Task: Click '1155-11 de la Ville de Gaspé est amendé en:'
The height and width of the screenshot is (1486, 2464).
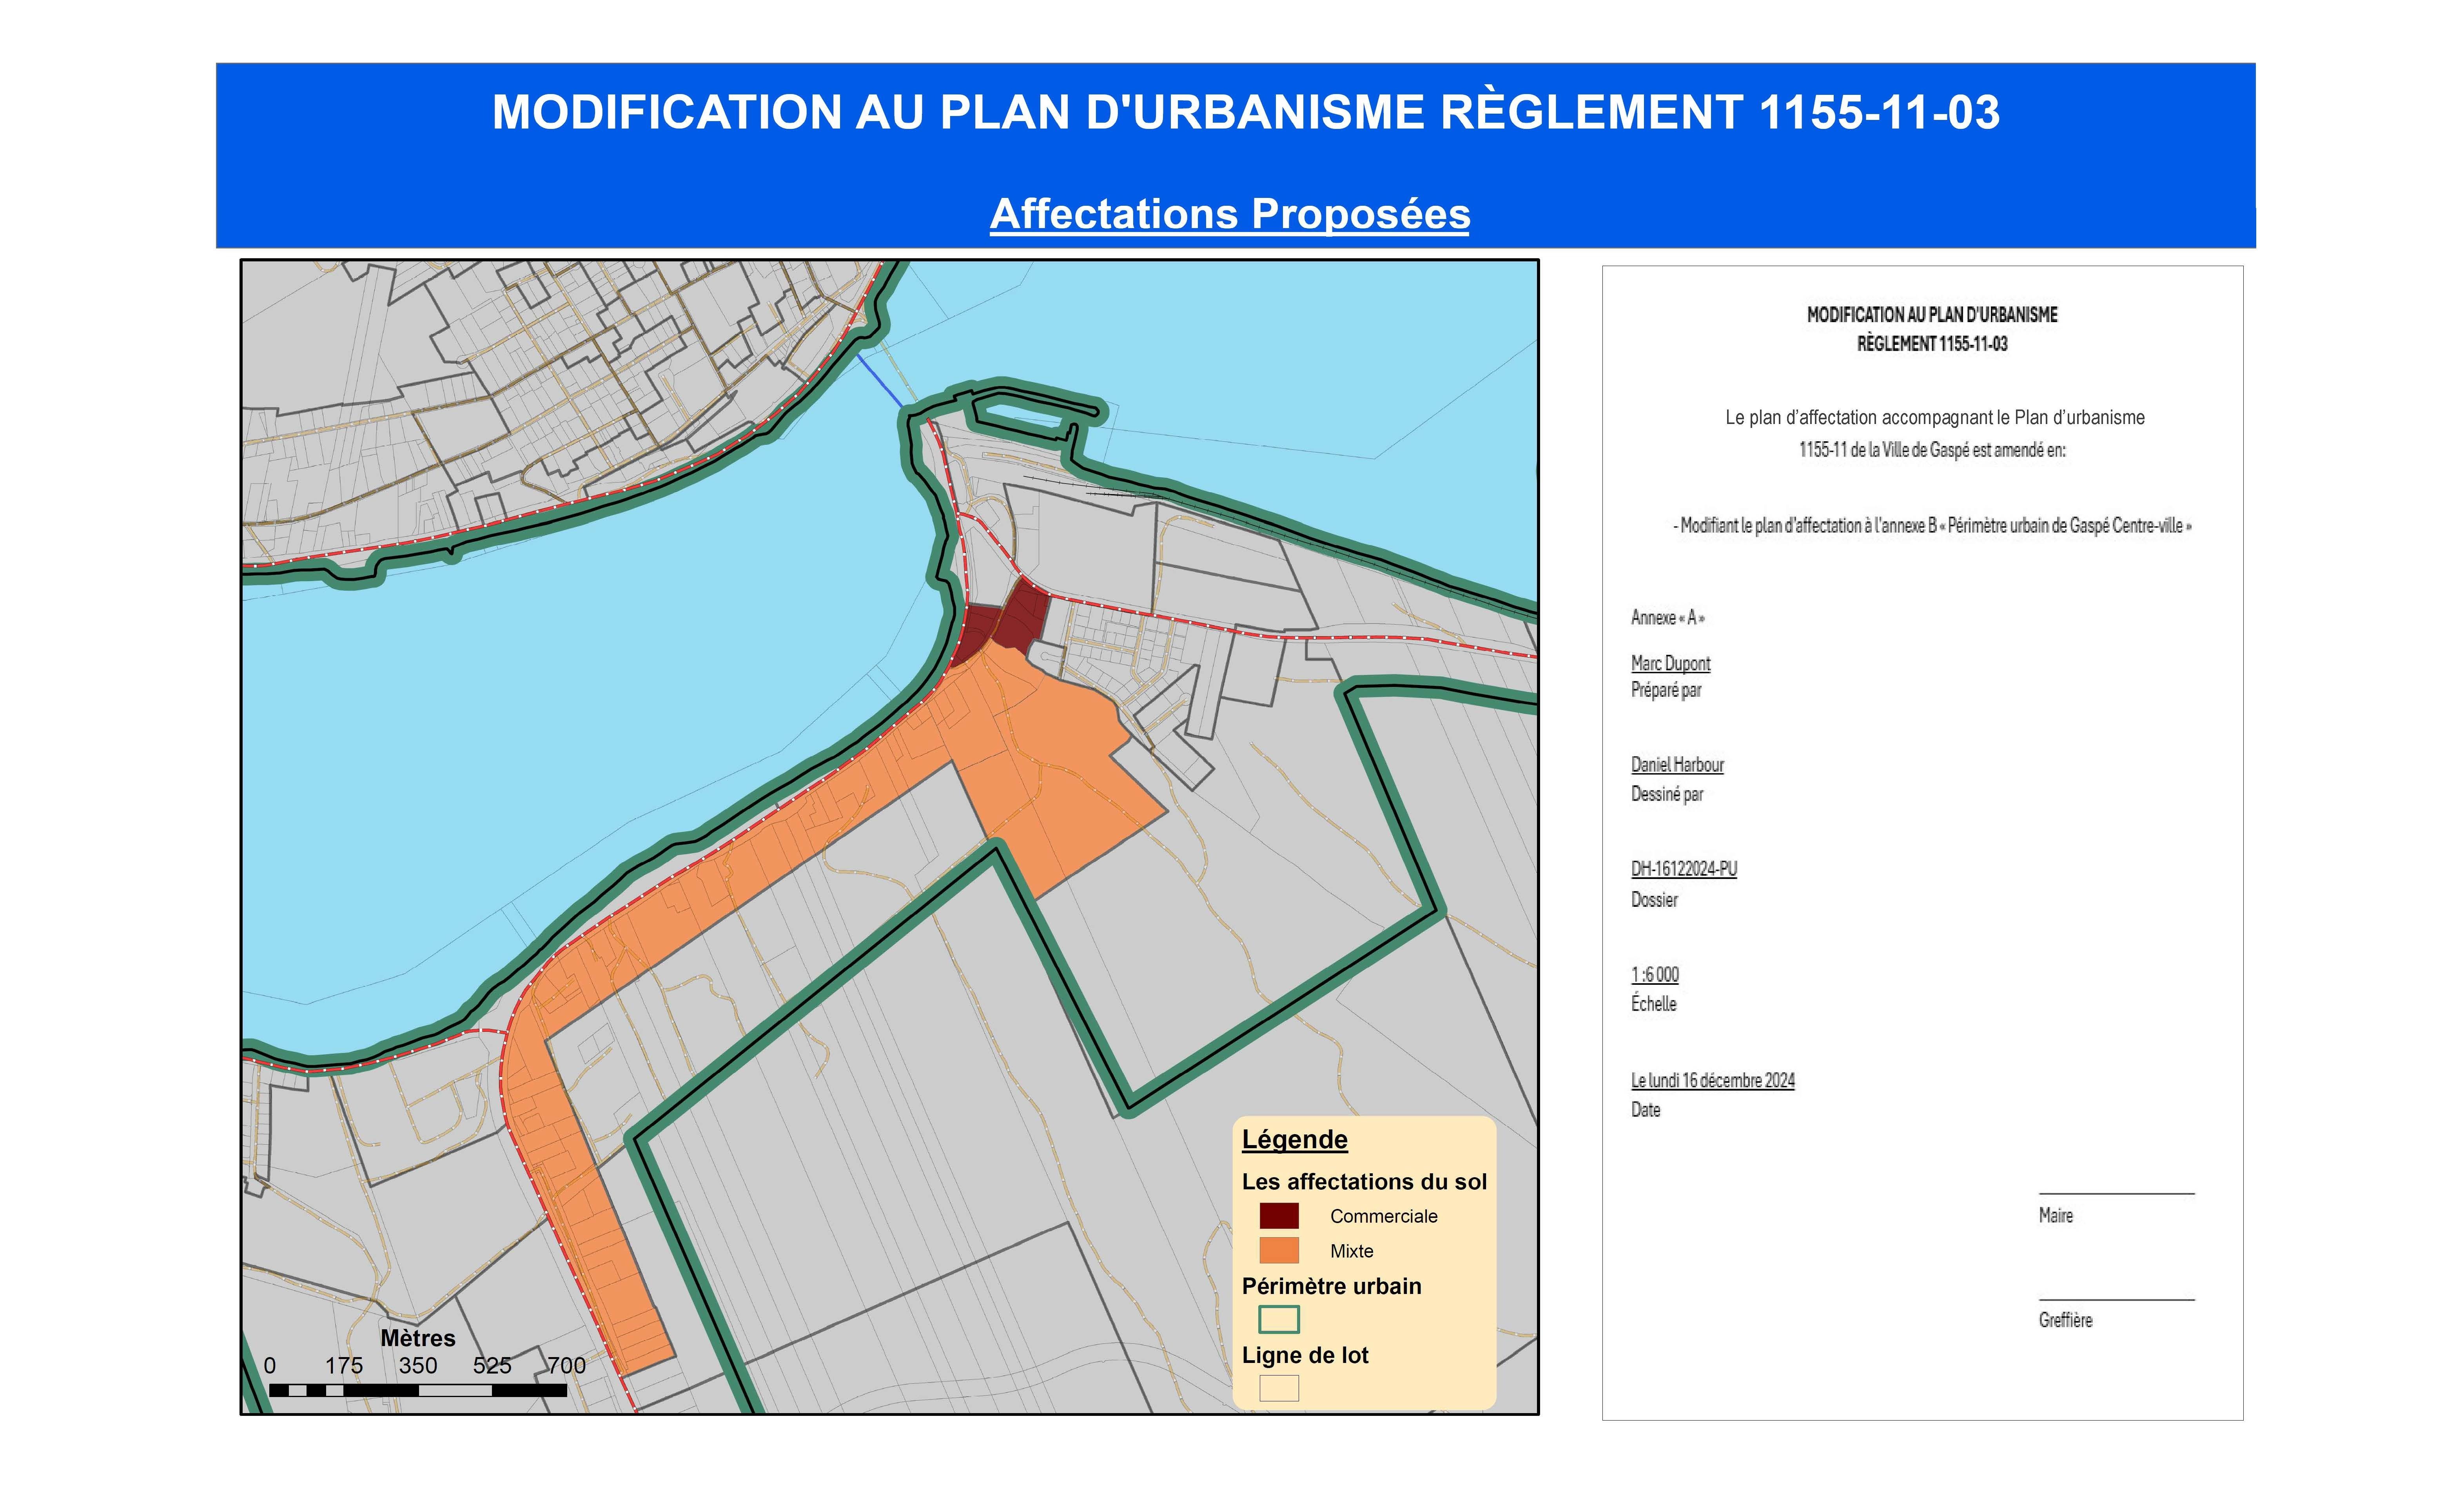Action: point(1932,450)
